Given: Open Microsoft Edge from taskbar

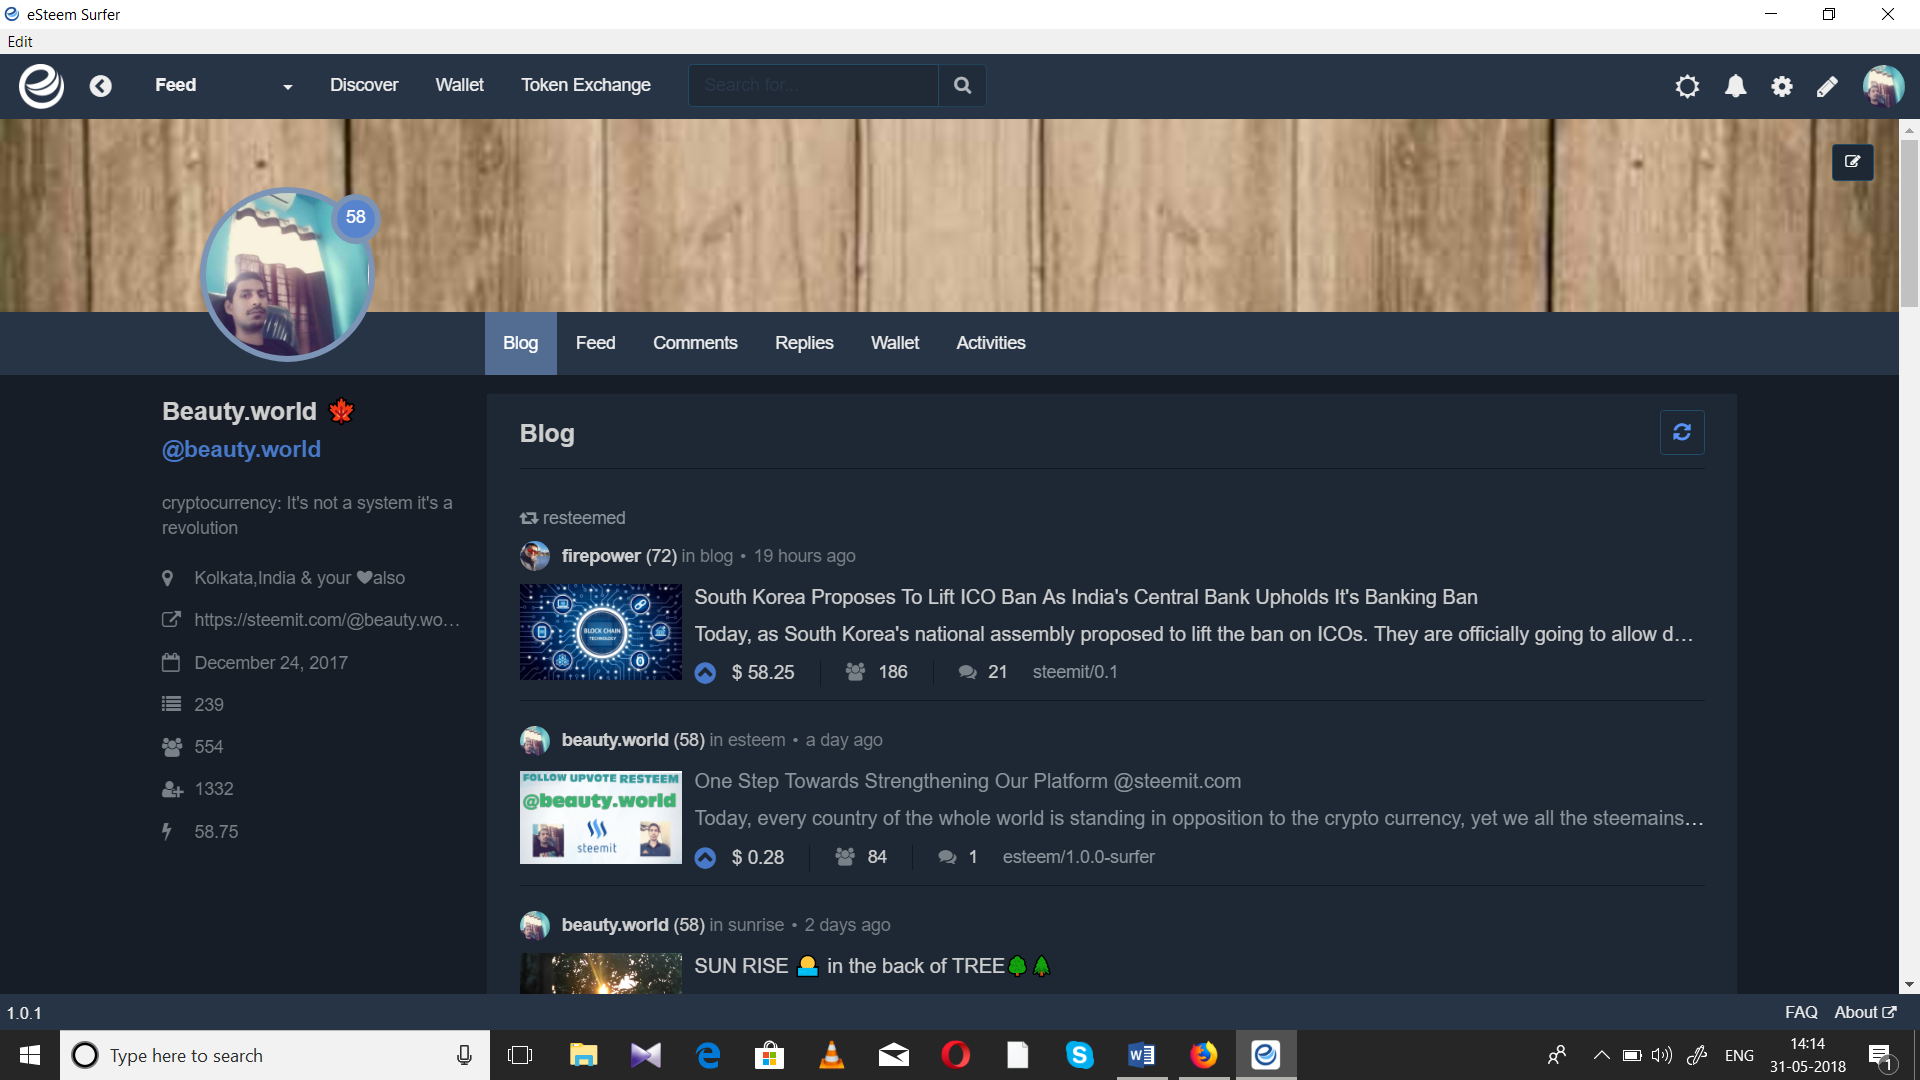Looking at the screenshot, I should [x=708, y=1055].
